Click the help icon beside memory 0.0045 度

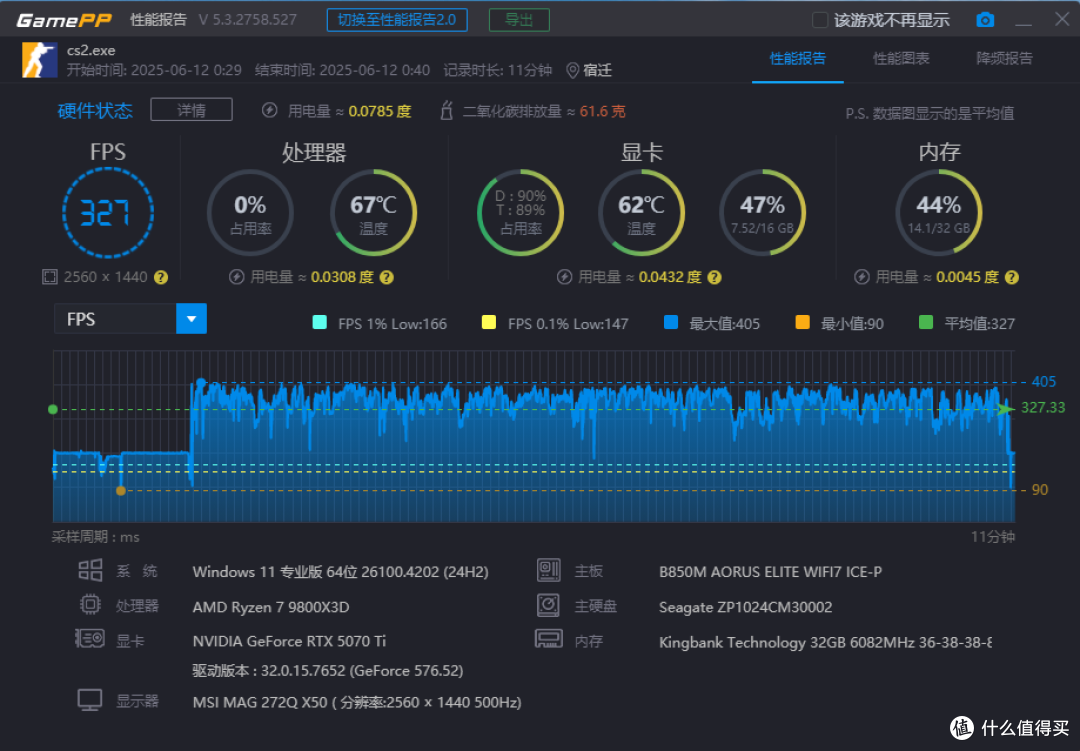1012,277
